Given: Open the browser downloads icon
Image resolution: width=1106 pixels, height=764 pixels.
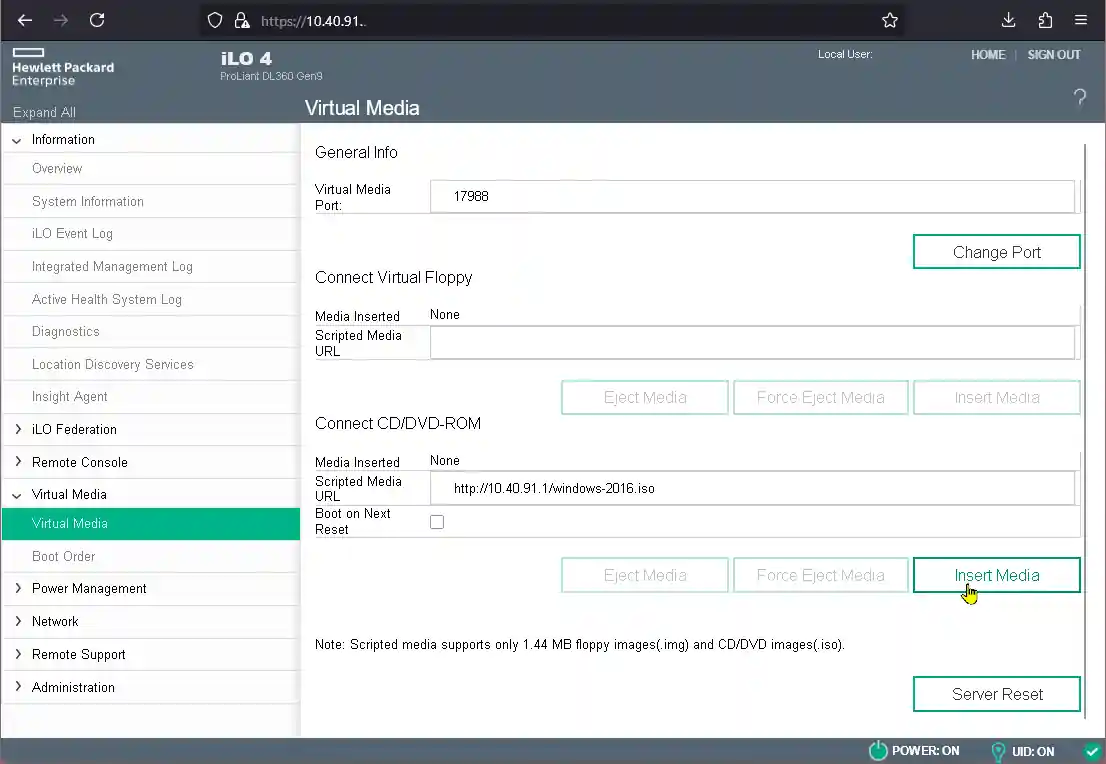Looking at the screenshot, I should [1009, 20].
